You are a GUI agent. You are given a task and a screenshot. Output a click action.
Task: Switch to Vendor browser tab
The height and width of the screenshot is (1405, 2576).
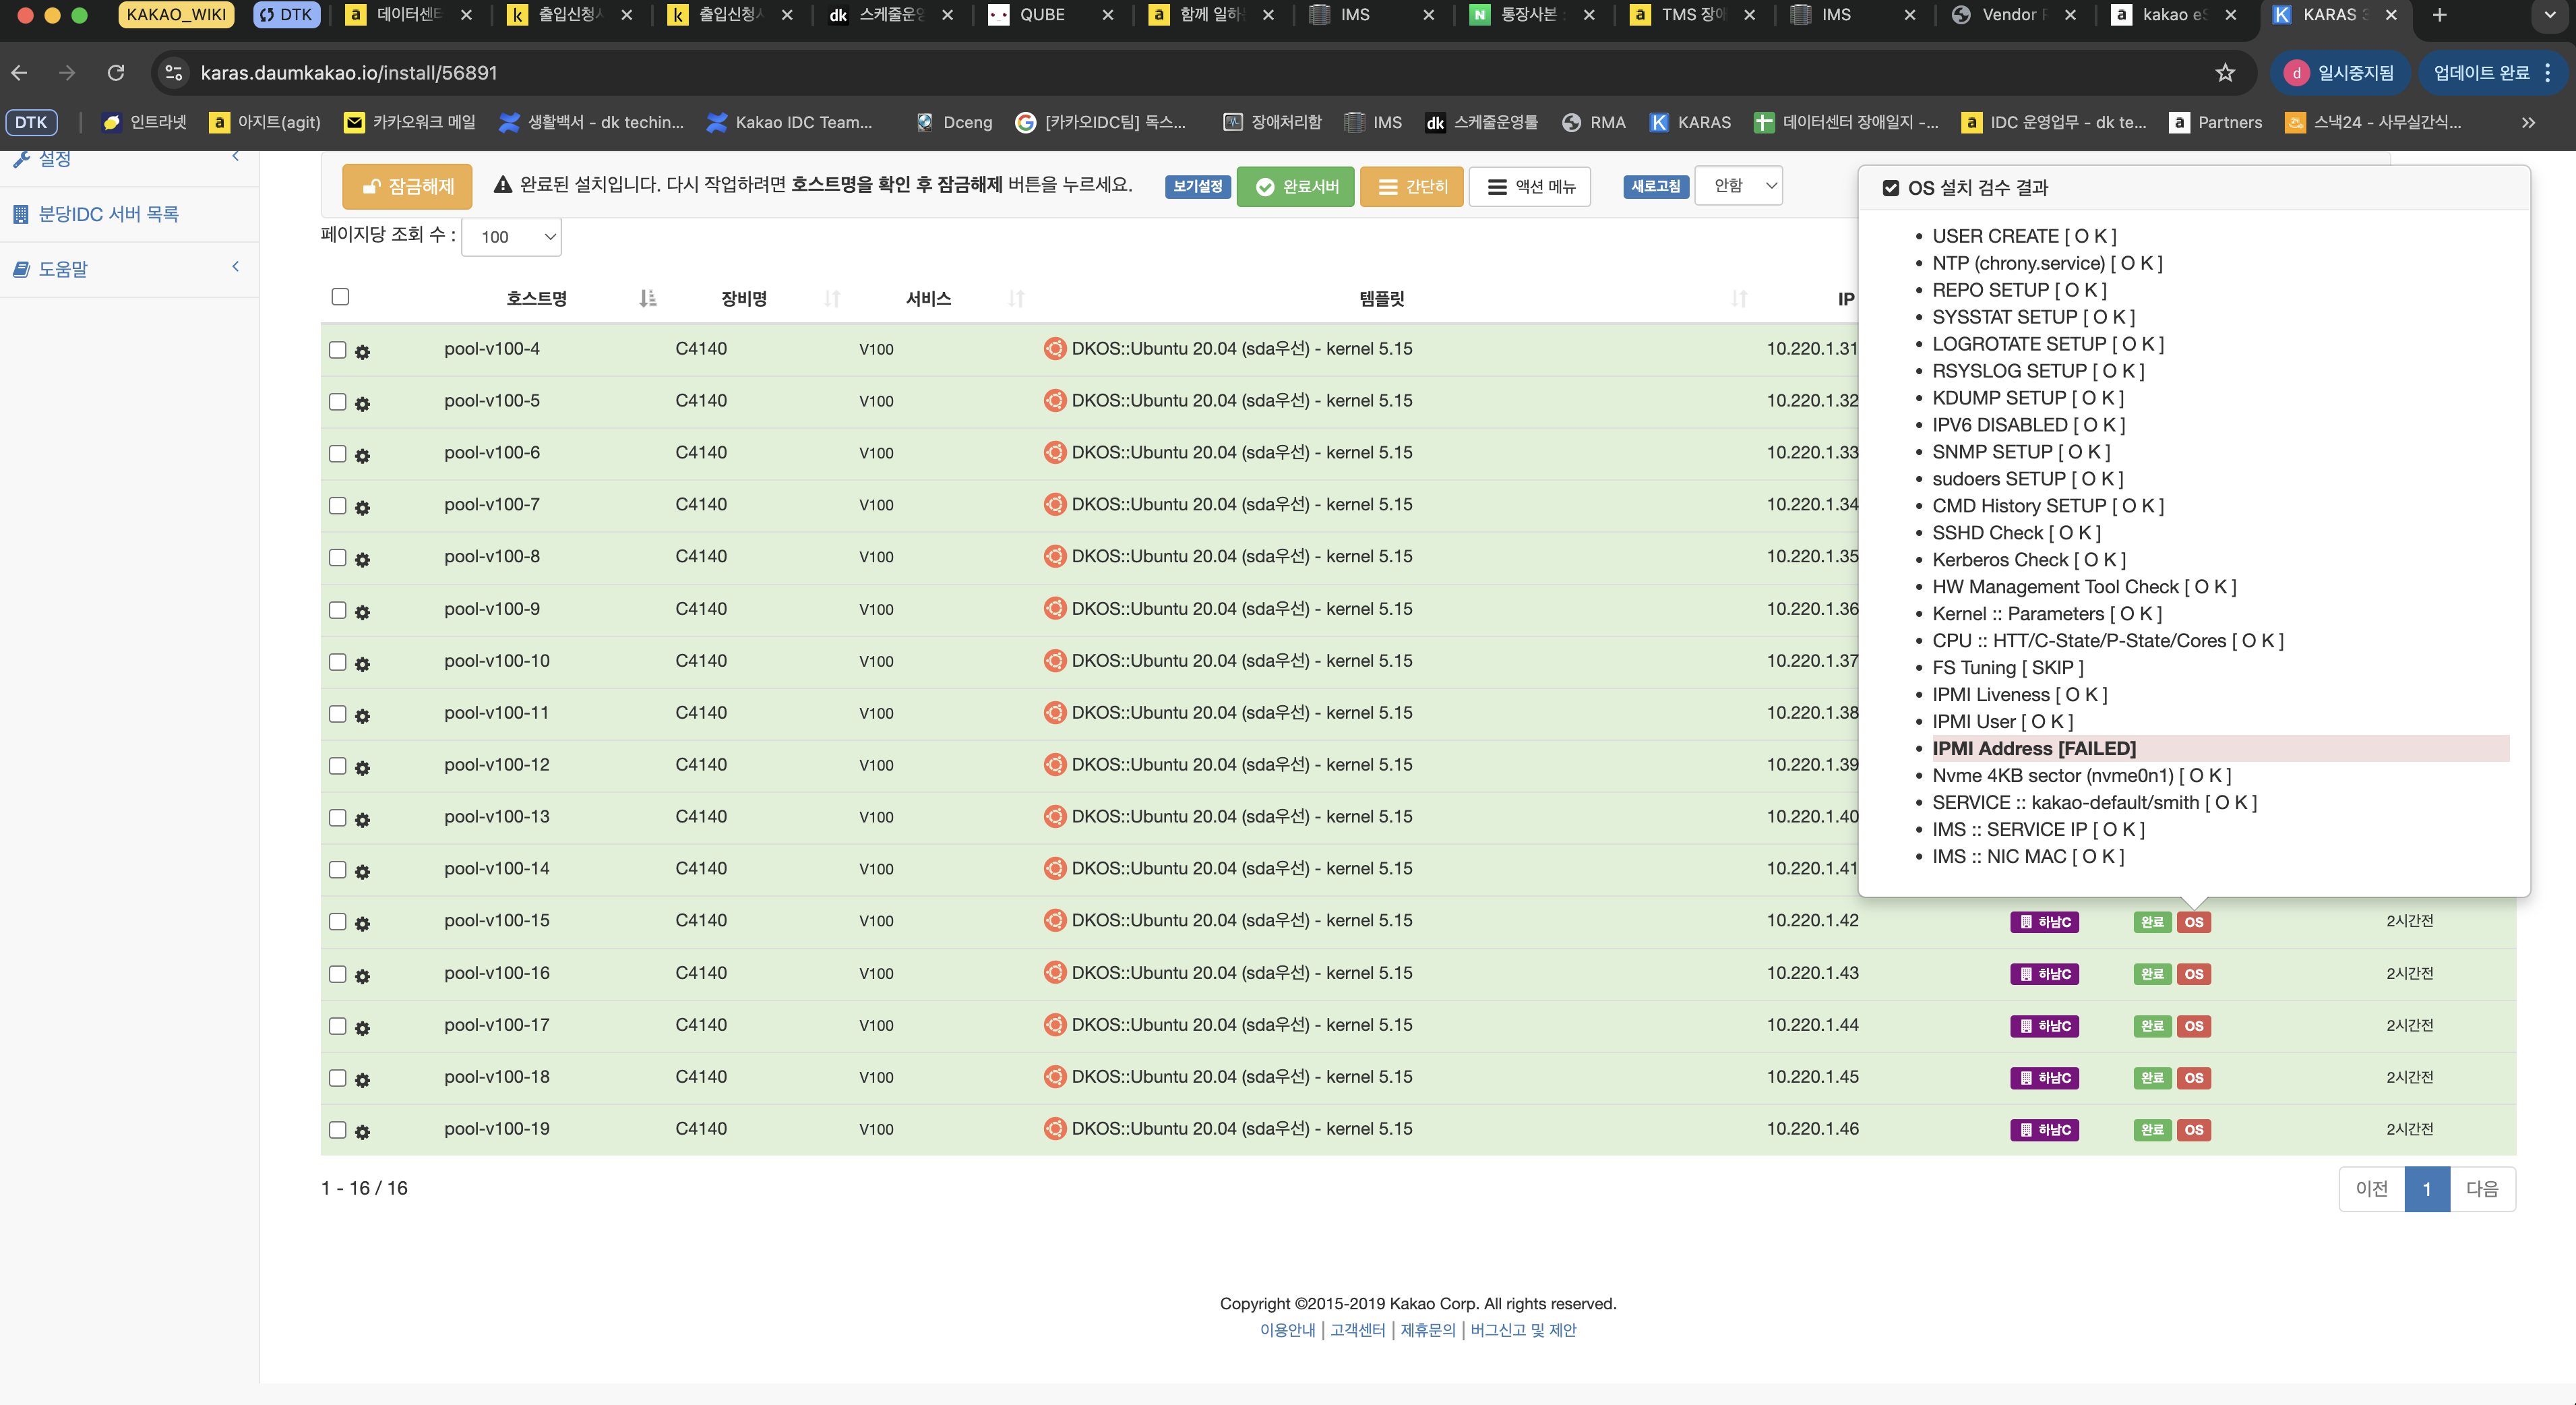pyautogui.click(x=2012, y=15)
